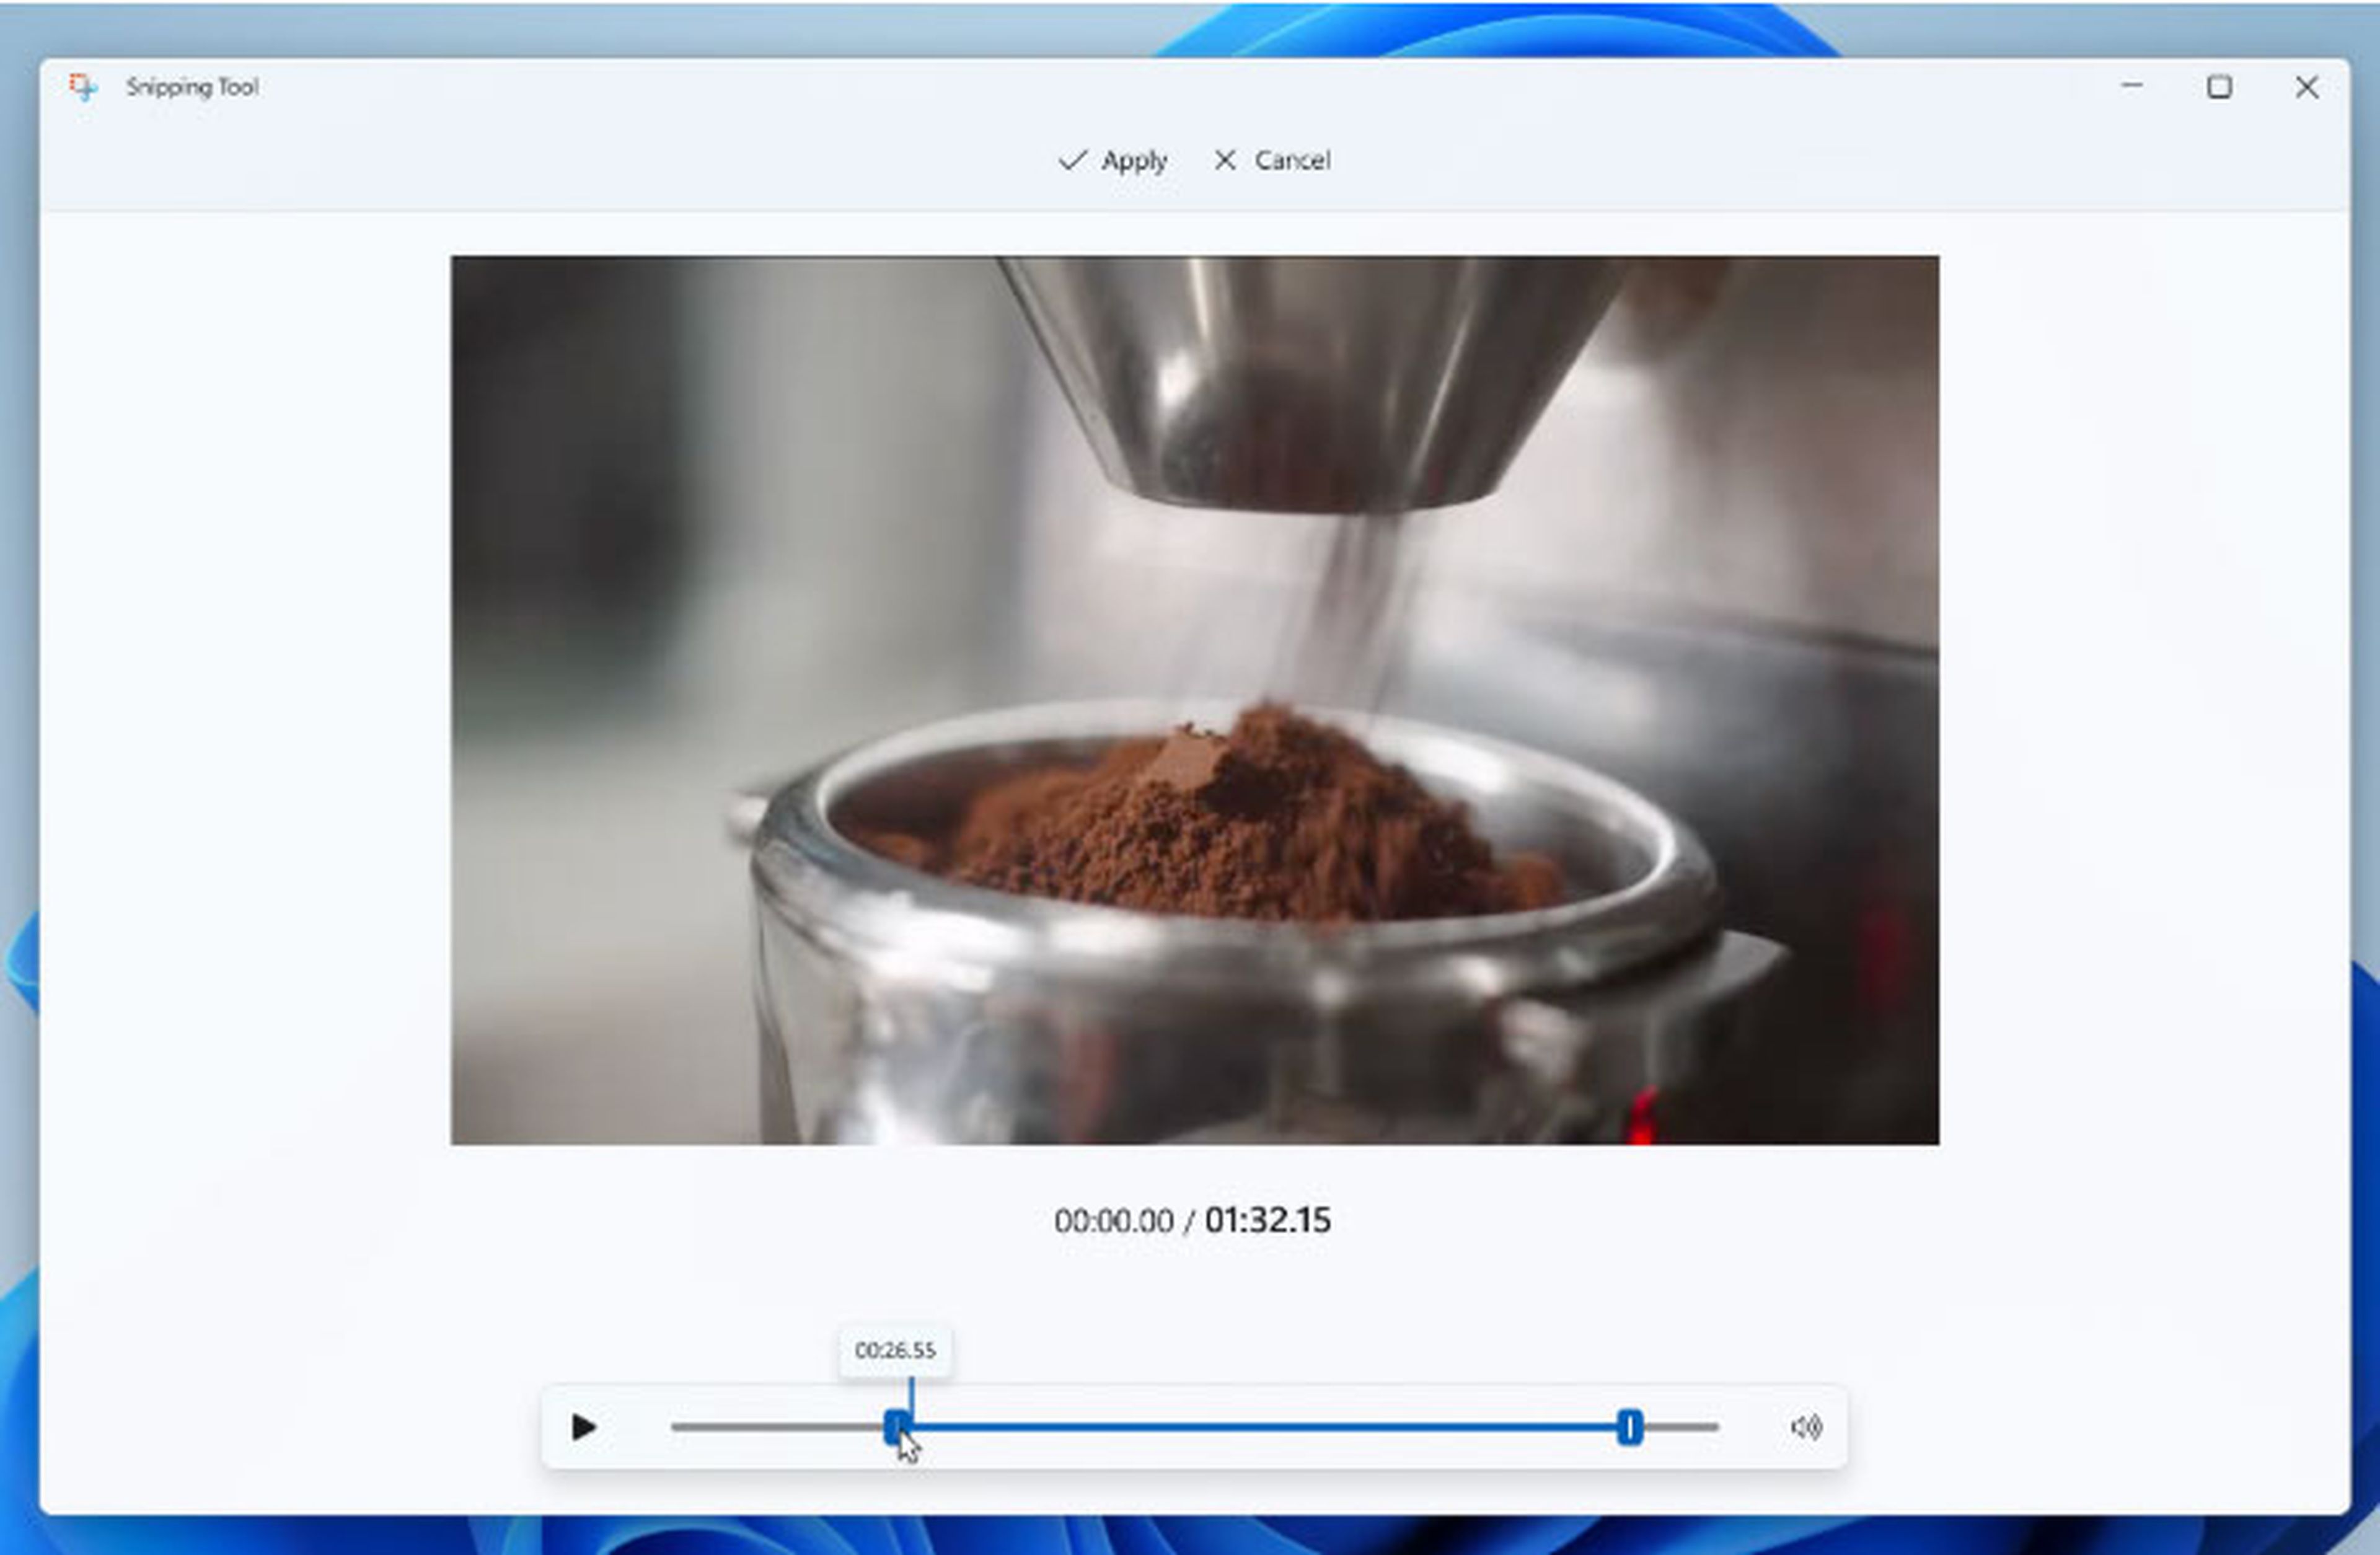Play the video clip
2380x1555 pixels.
pos(583,1427)
